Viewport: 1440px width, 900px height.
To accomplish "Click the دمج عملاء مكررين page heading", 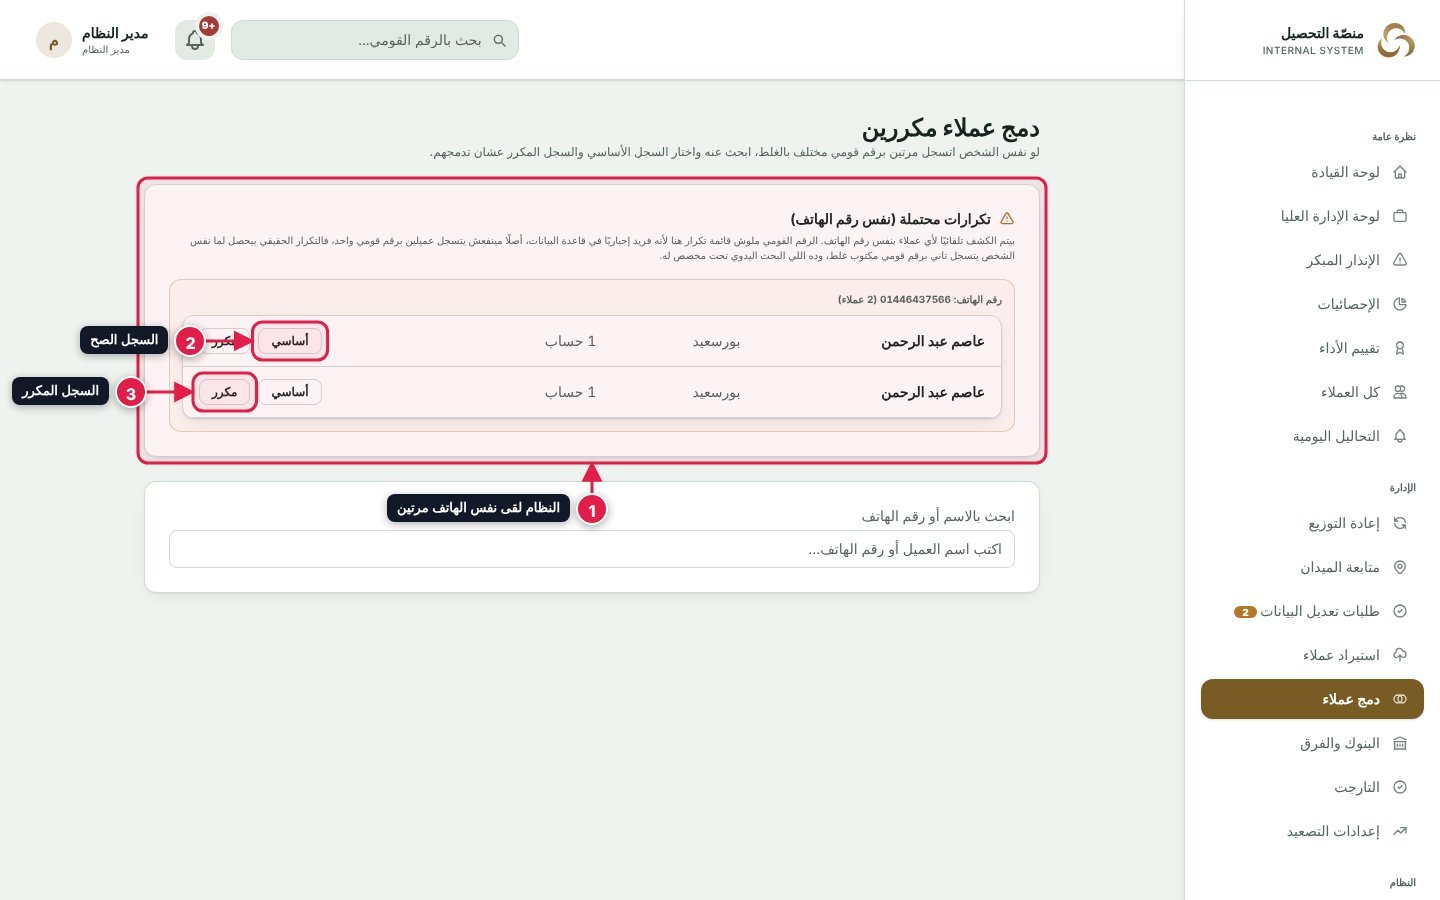I will [x=951, y=128].
